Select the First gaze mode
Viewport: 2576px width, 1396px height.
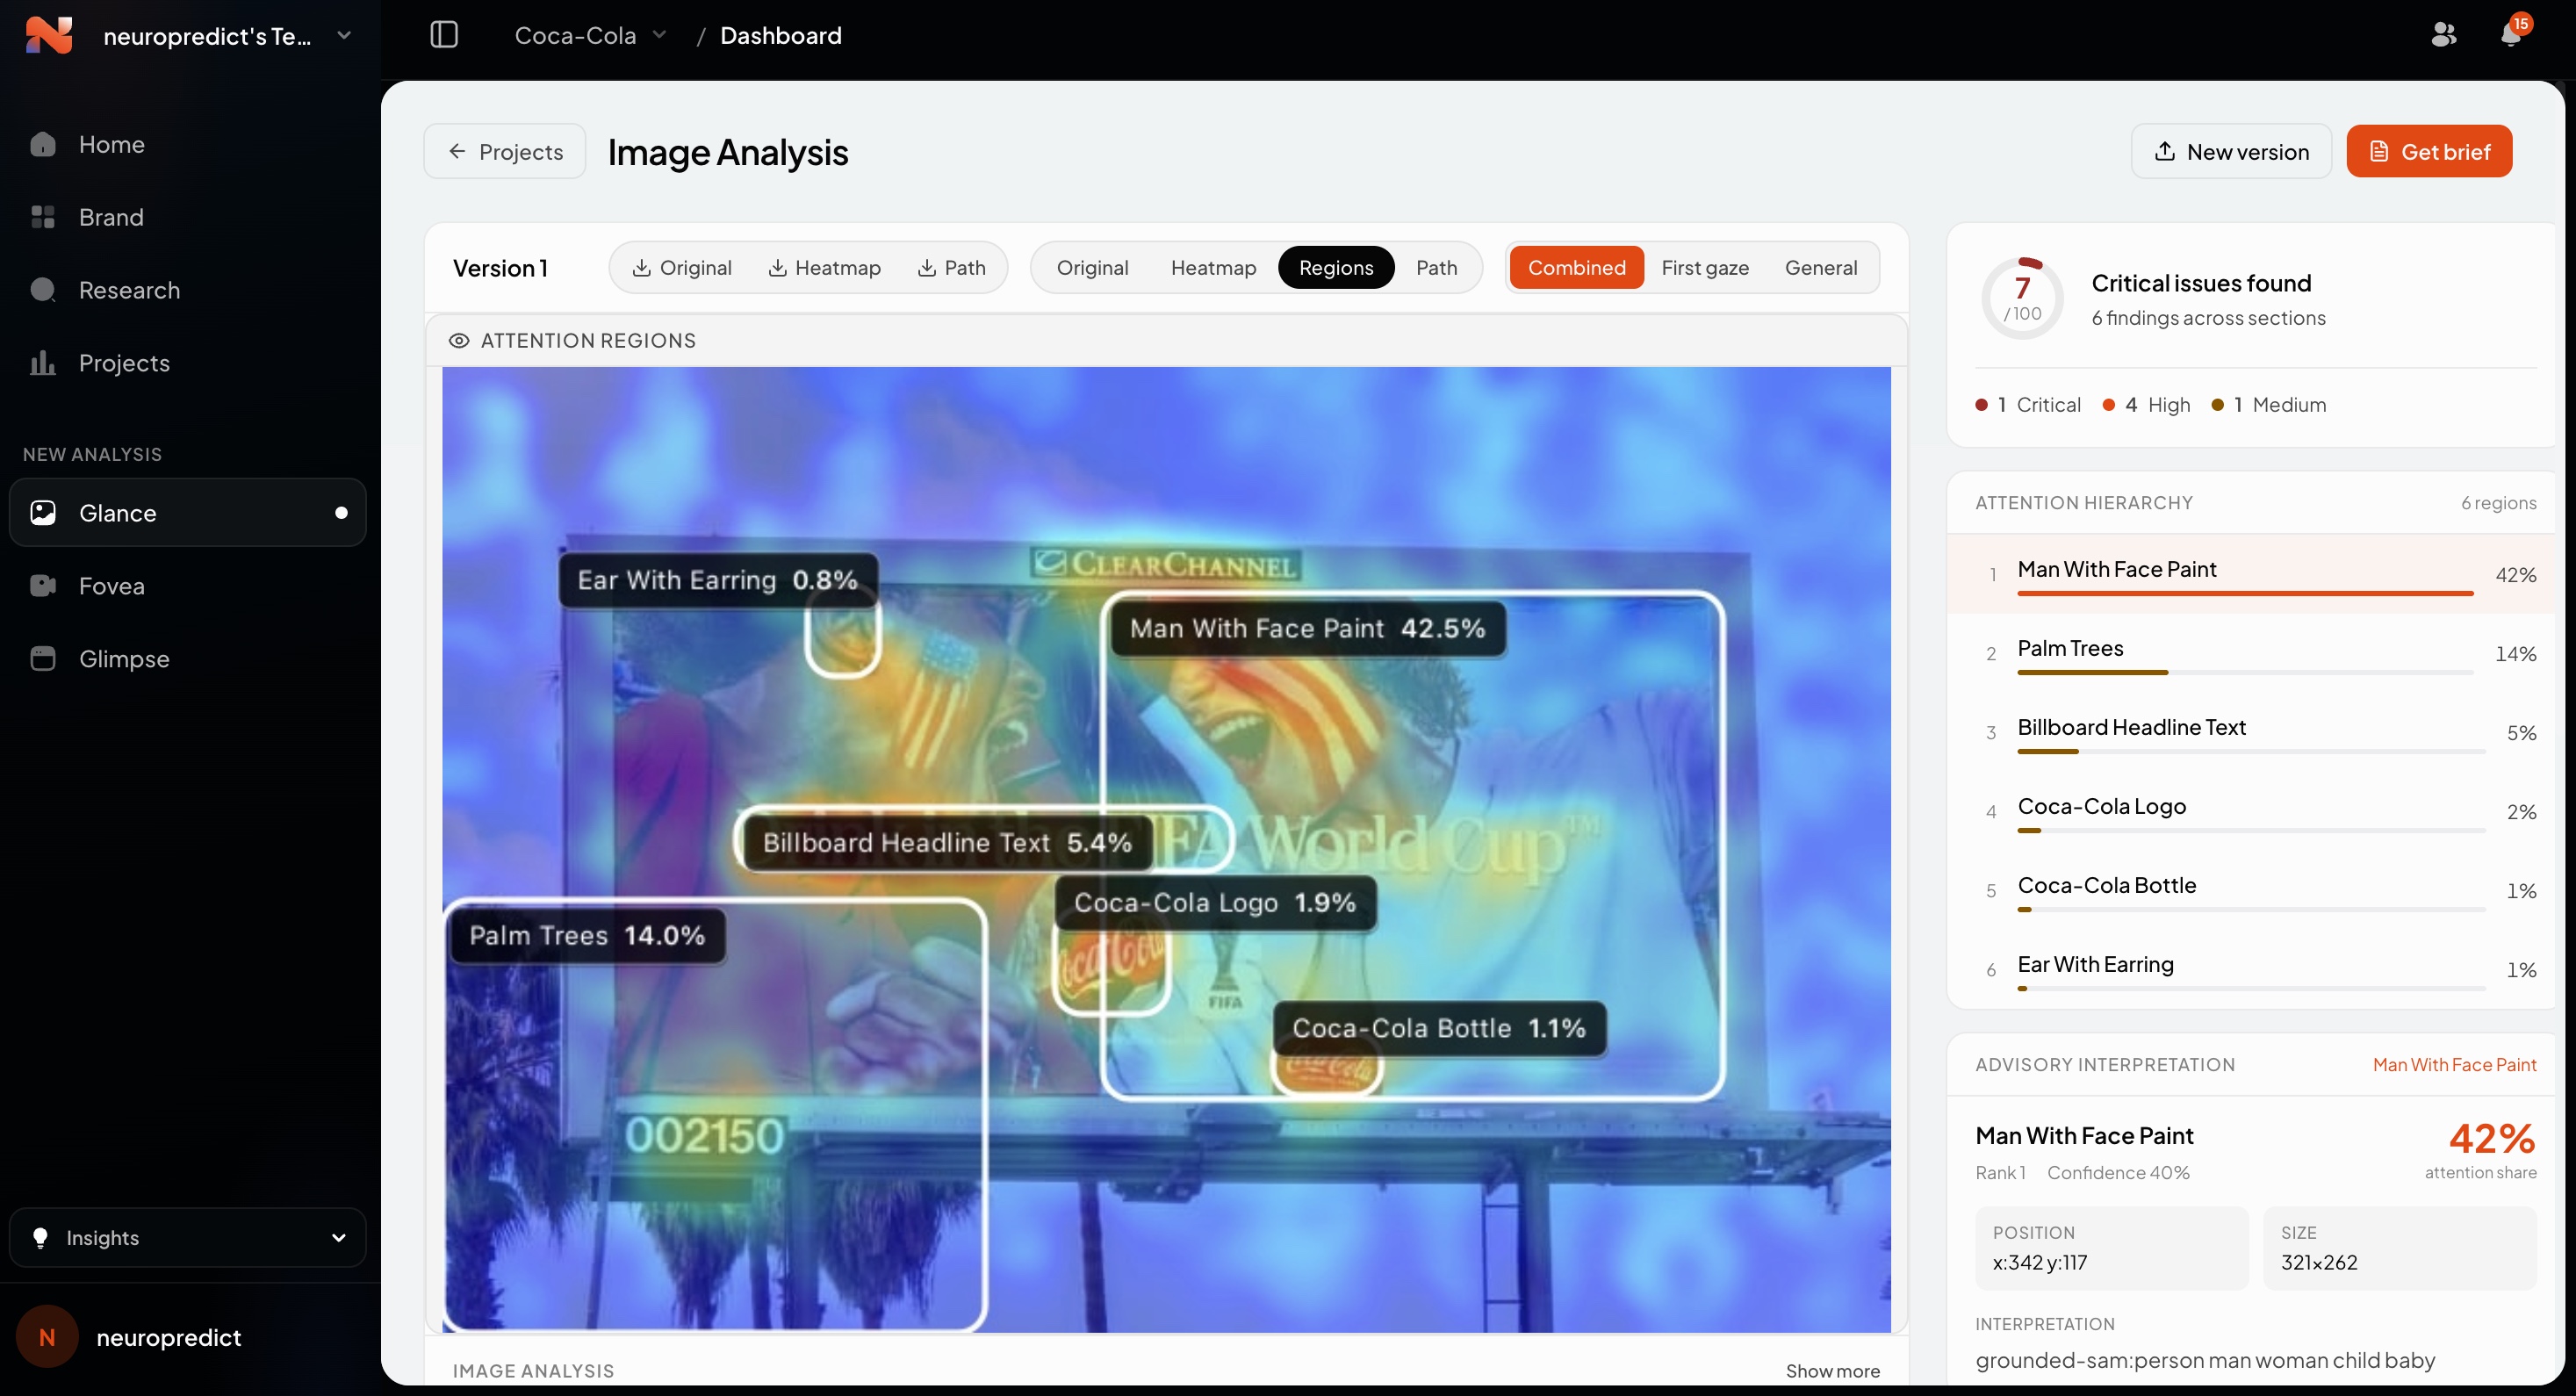[1705, 268]
